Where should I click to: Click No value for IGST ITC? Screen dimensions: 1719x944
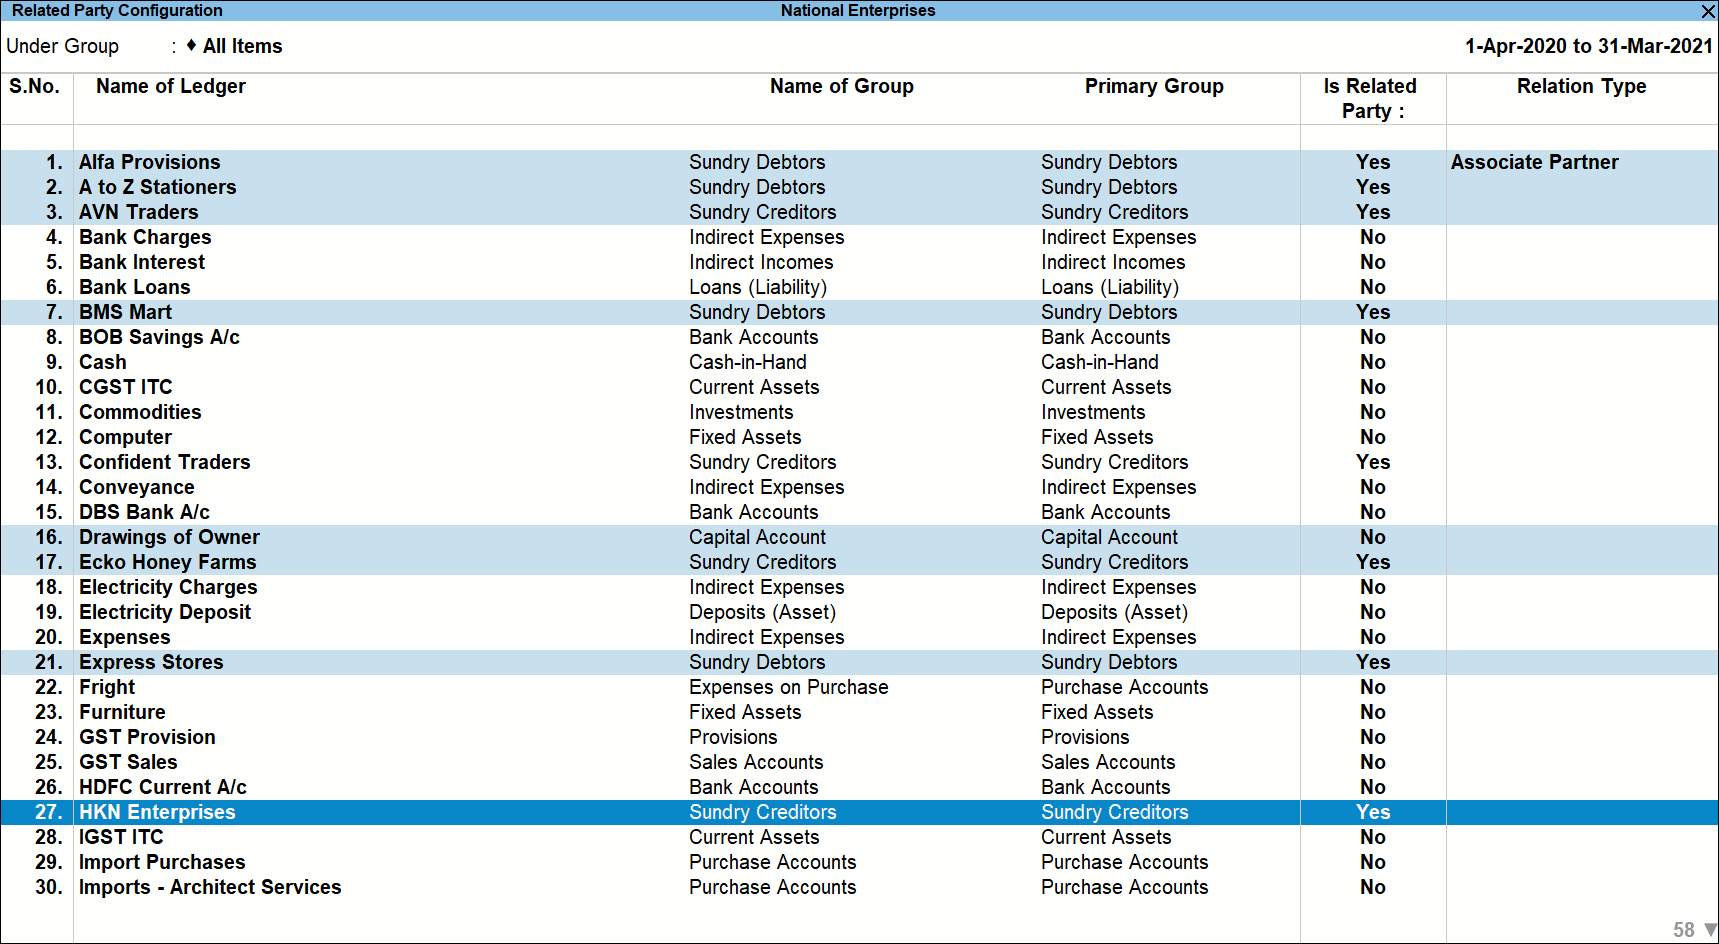tap(1373, 837)
